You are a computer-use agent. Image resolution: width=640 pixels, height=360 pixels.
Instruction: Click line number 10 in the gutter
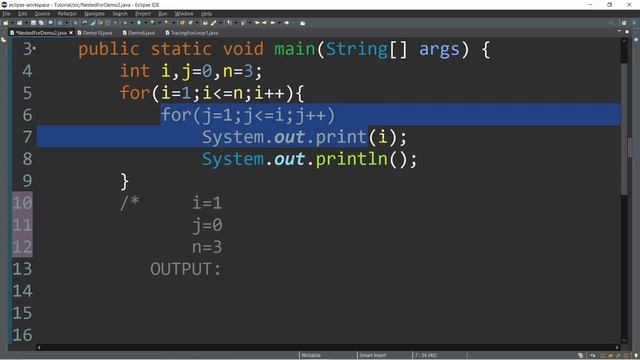[x=22, y=203]
